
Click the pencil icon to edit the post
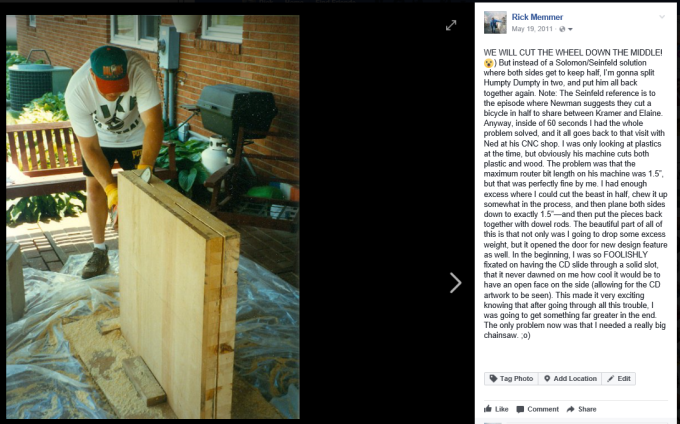[x=611, y=378]
